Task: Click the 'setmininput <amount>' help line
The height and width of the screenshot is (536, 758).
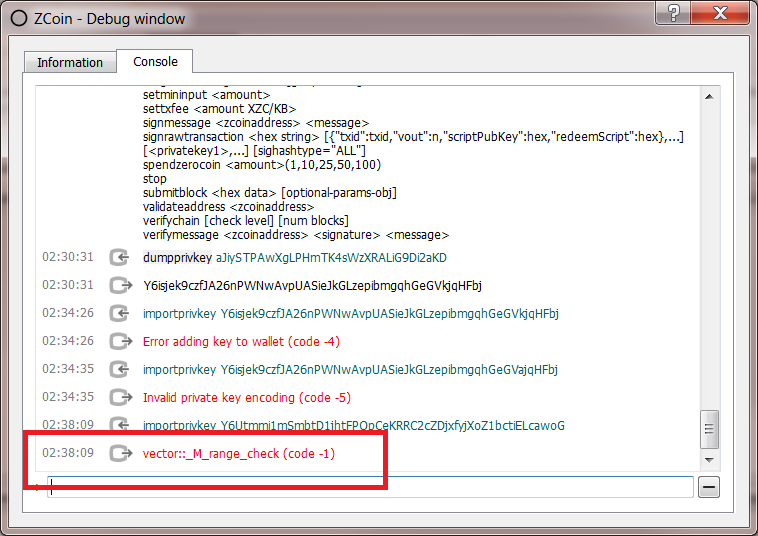Action: tap(206, 95)
